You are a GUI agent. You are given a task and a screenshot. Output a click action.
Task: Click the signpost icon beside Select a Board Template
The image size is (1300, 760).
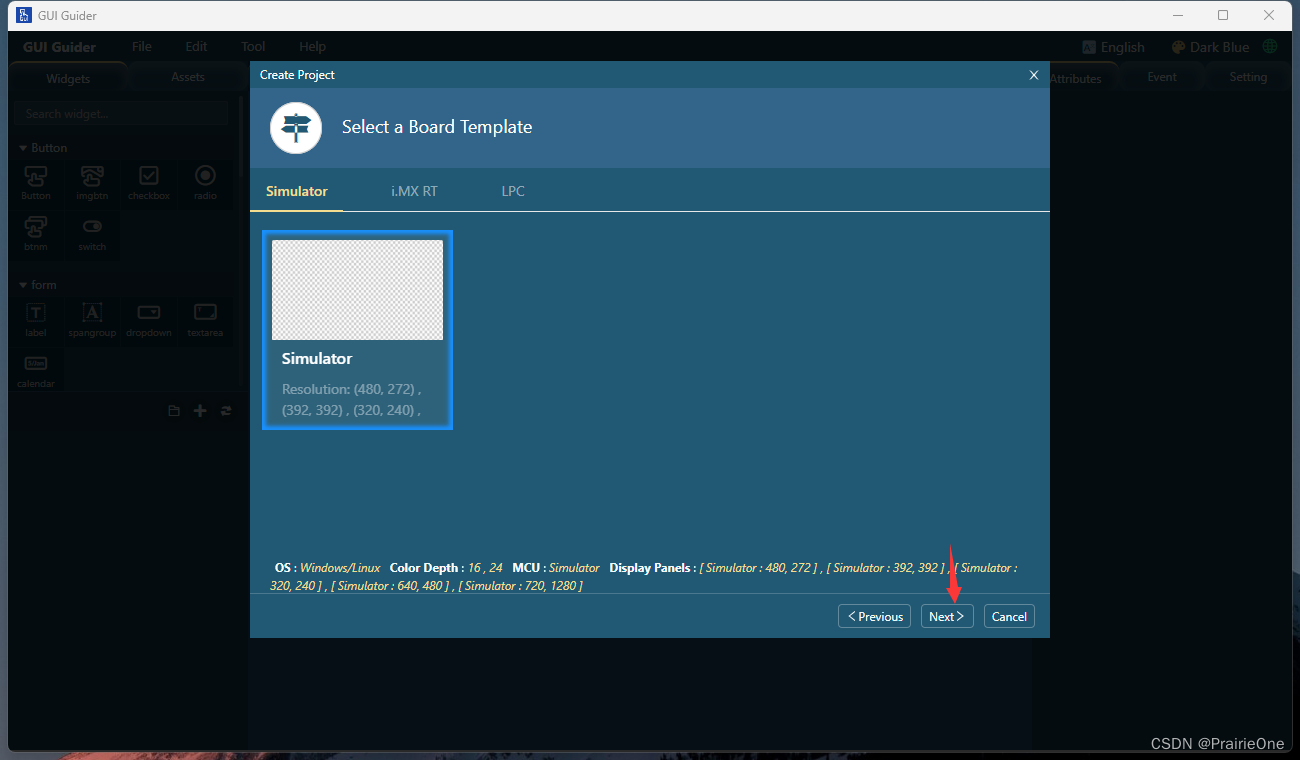[296, 128]
